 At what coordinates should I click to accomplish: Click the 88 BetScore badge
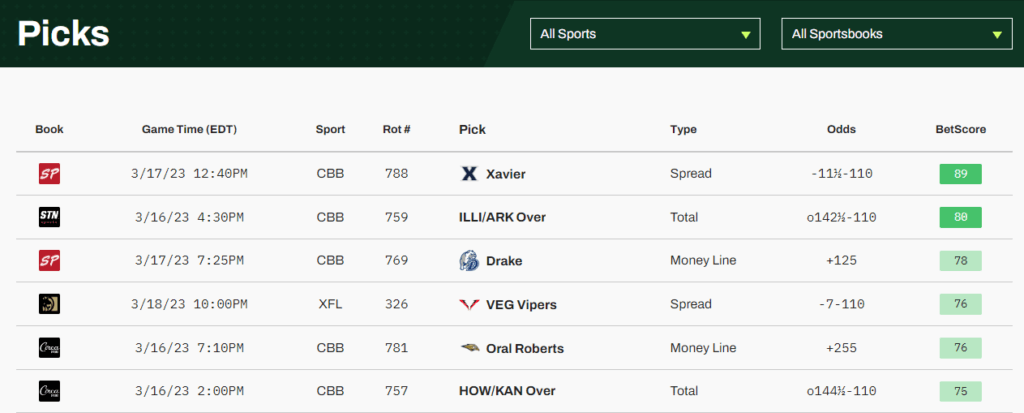point(960,217)
